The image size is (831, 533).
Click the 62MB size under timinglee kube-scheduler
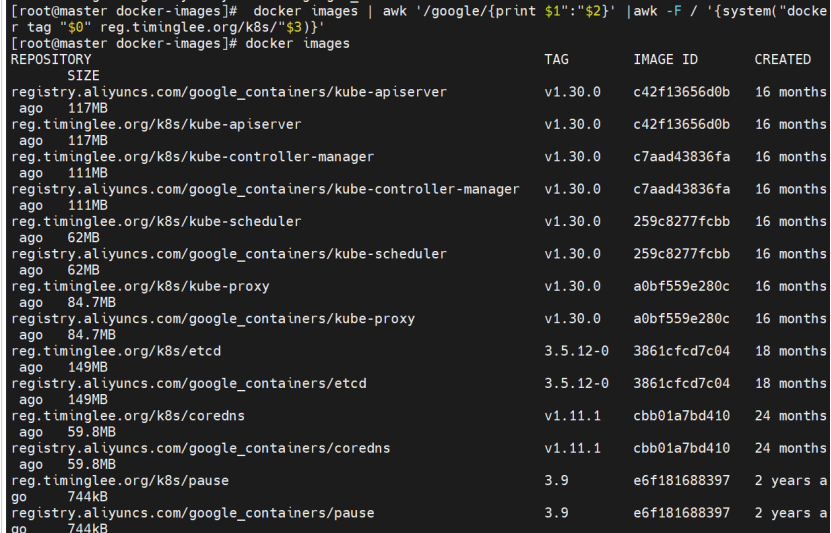point(83,238)
